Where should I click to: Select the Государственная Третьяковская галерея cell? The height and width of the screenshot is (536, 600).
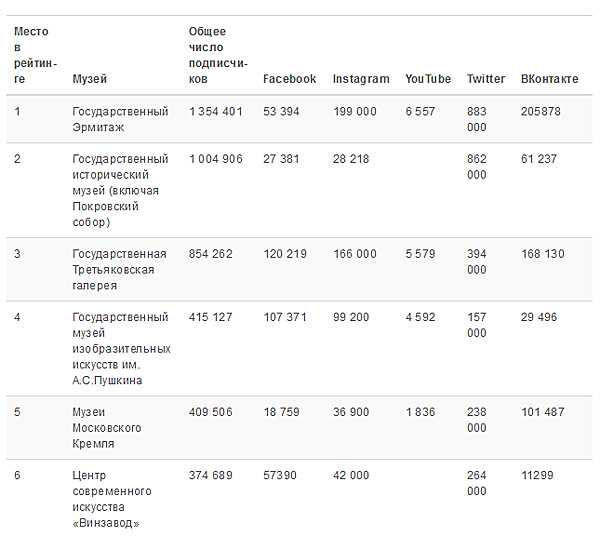(x=119, y=269)
